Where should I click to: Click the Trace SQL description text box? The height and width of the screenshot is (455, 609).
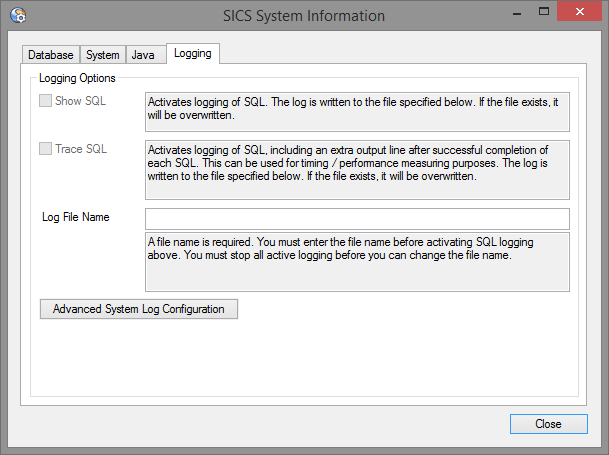356,170
